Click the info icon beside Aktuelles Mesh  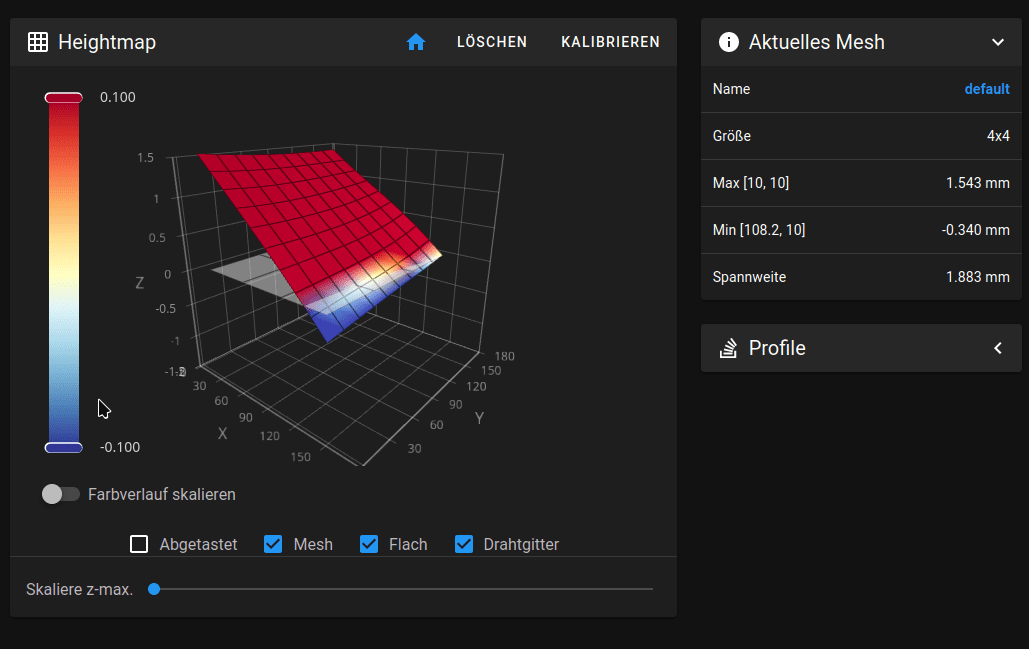(728, 42)
